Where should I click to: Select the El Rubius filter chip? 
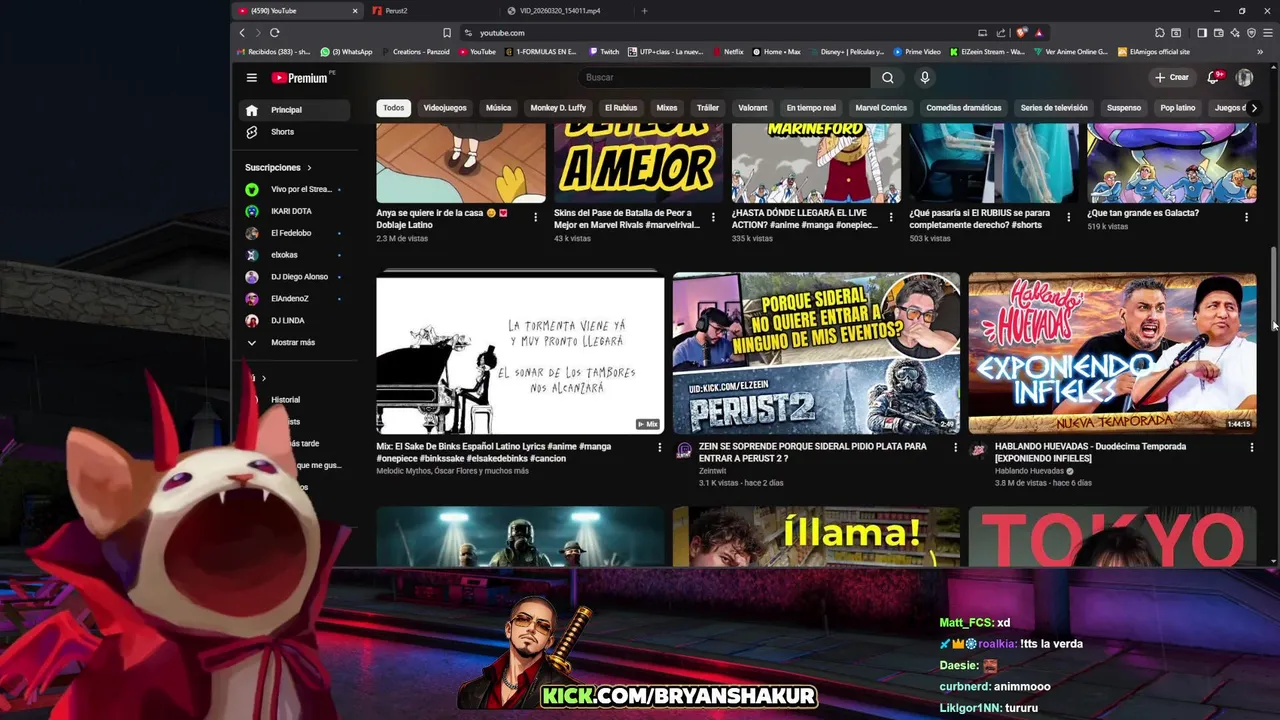point(621,108)
